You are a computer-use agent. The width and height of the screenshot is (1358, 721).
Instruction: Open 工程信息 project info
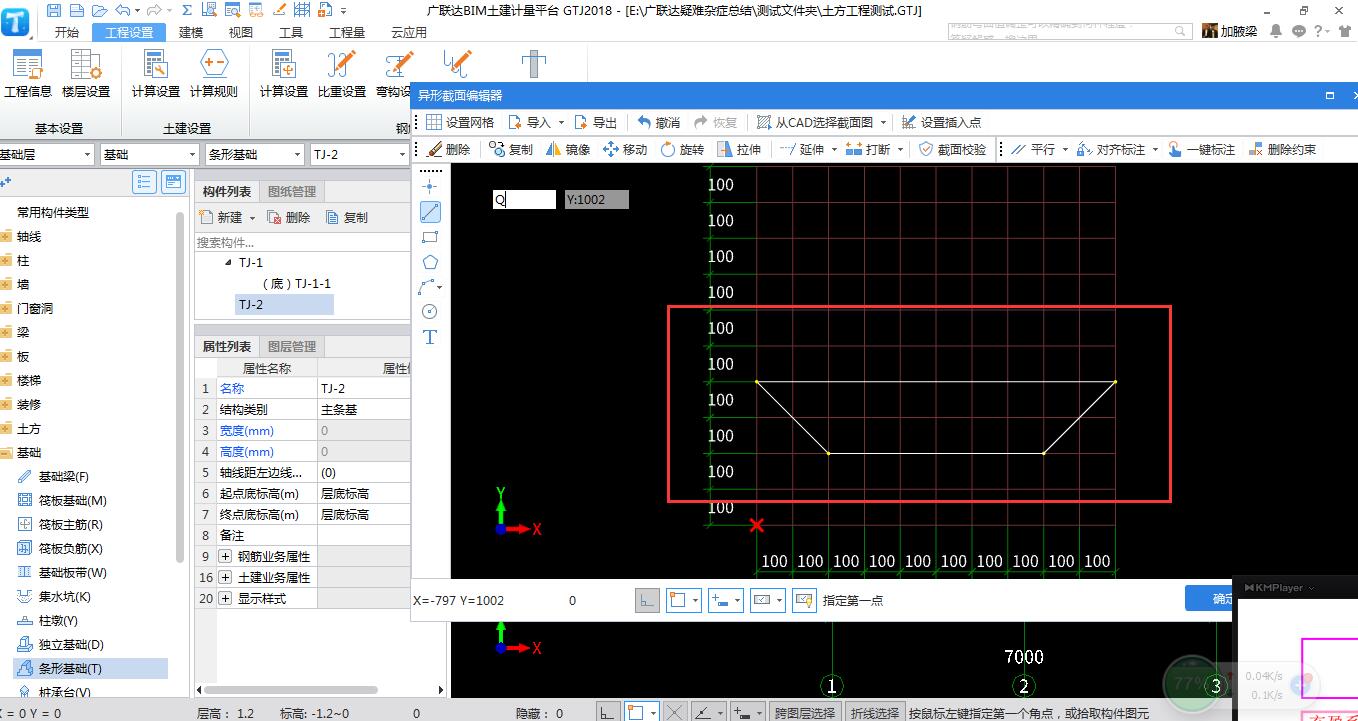tap(28, 75)
